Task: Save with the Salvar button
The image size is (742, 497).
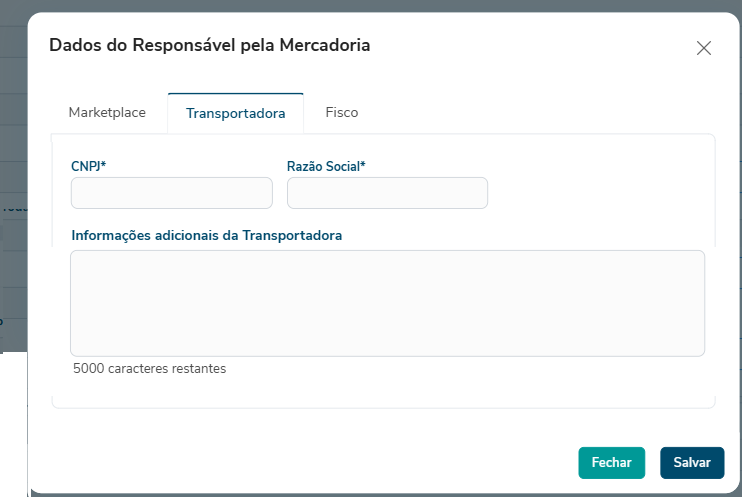Action: click(x=691, y=463)
